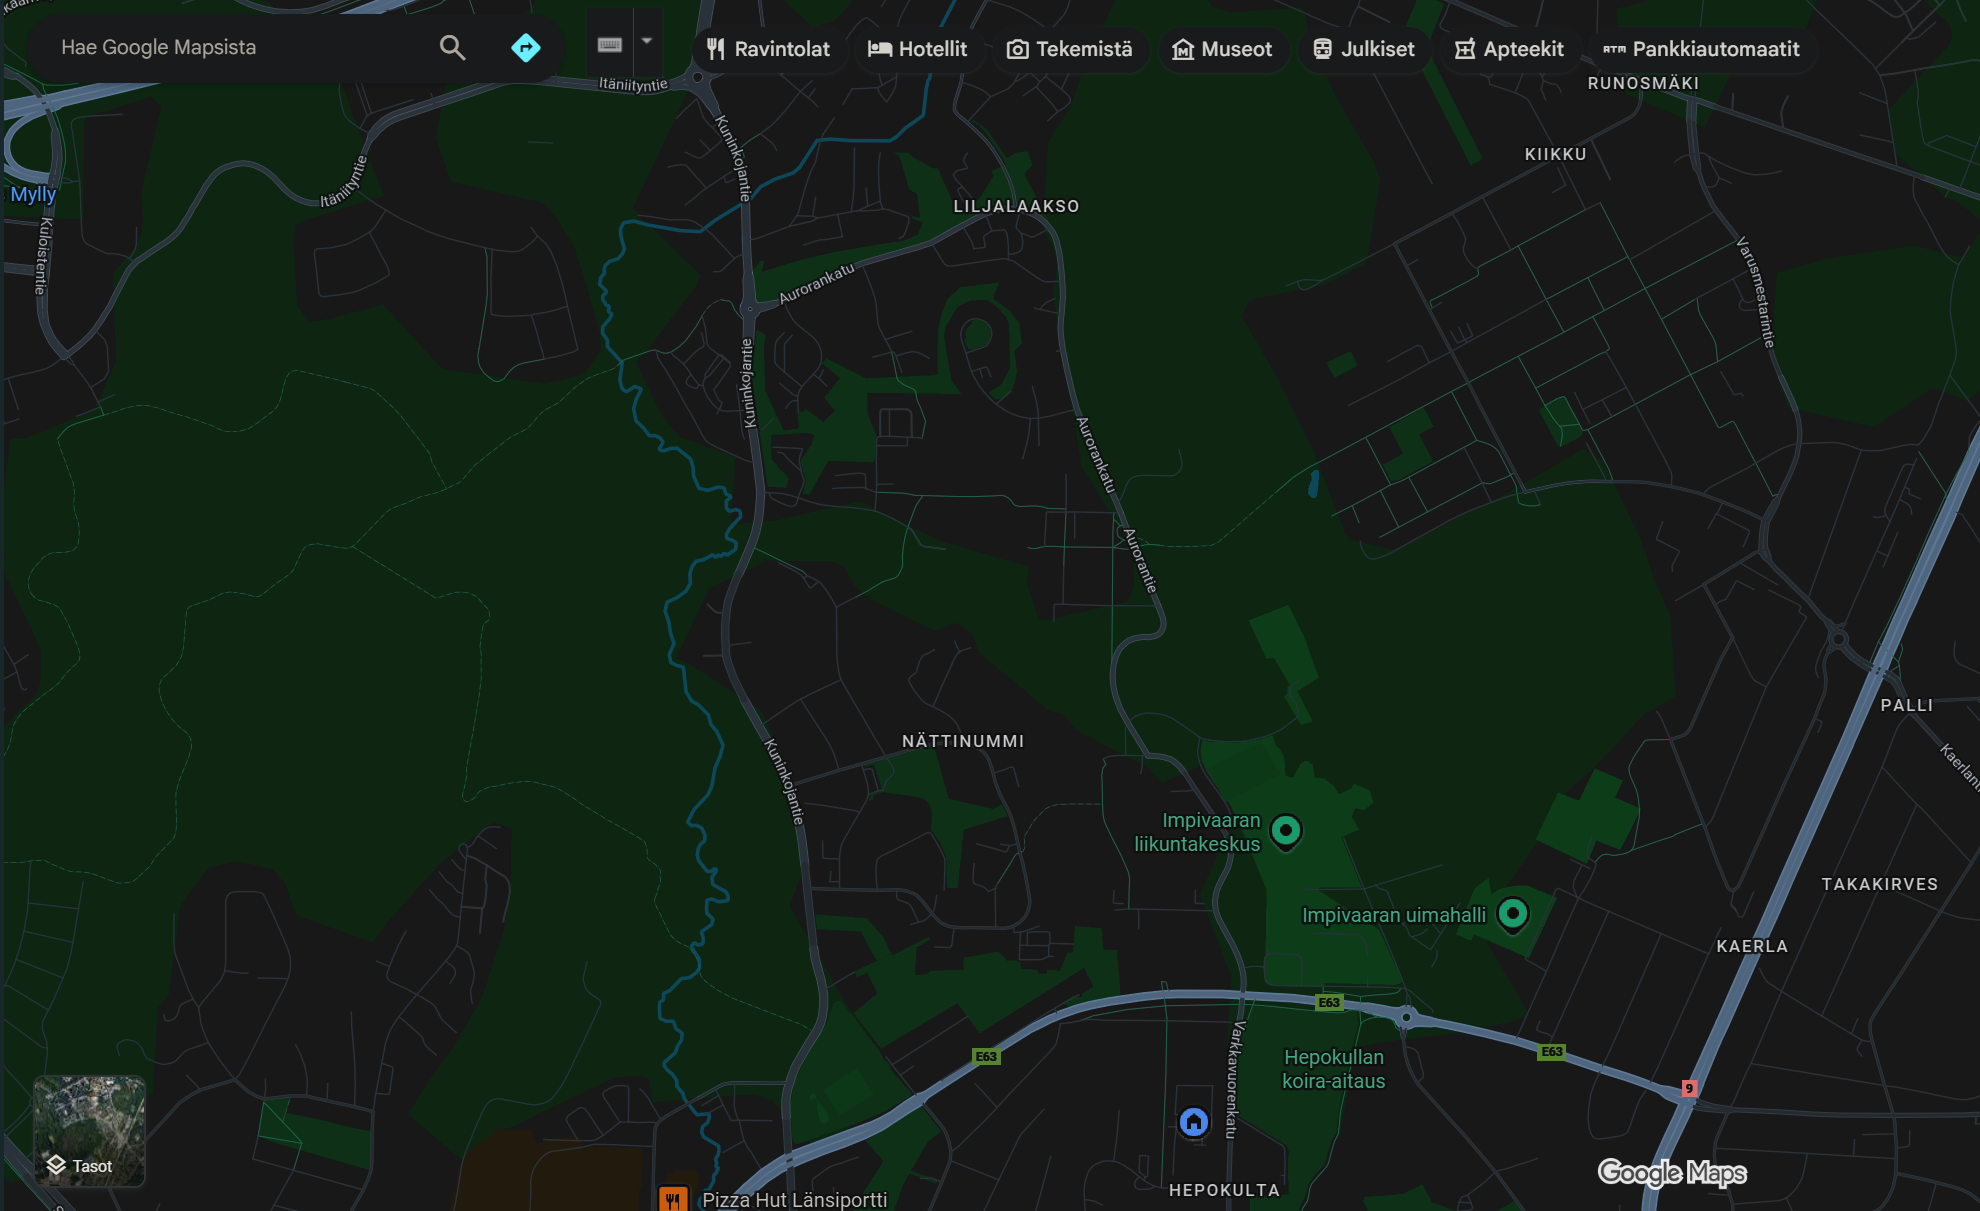Show Pankkiautomaatit on map
Screen dimensions: 1980x1211
1700,49
